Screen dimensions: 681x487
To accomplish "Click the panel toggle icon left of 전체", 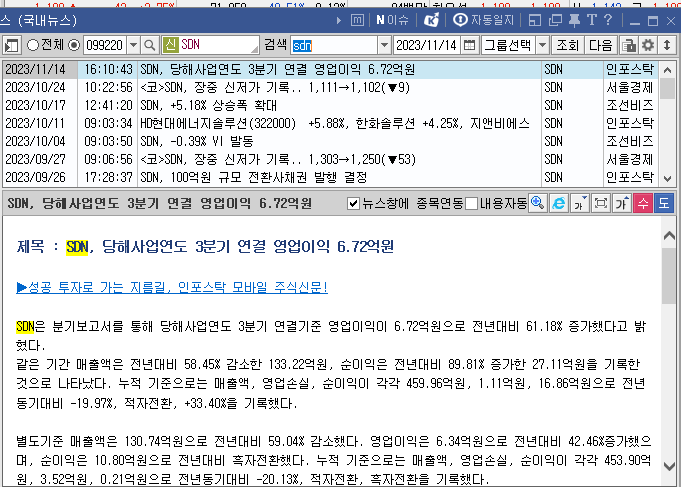I will tap(12, 45).
